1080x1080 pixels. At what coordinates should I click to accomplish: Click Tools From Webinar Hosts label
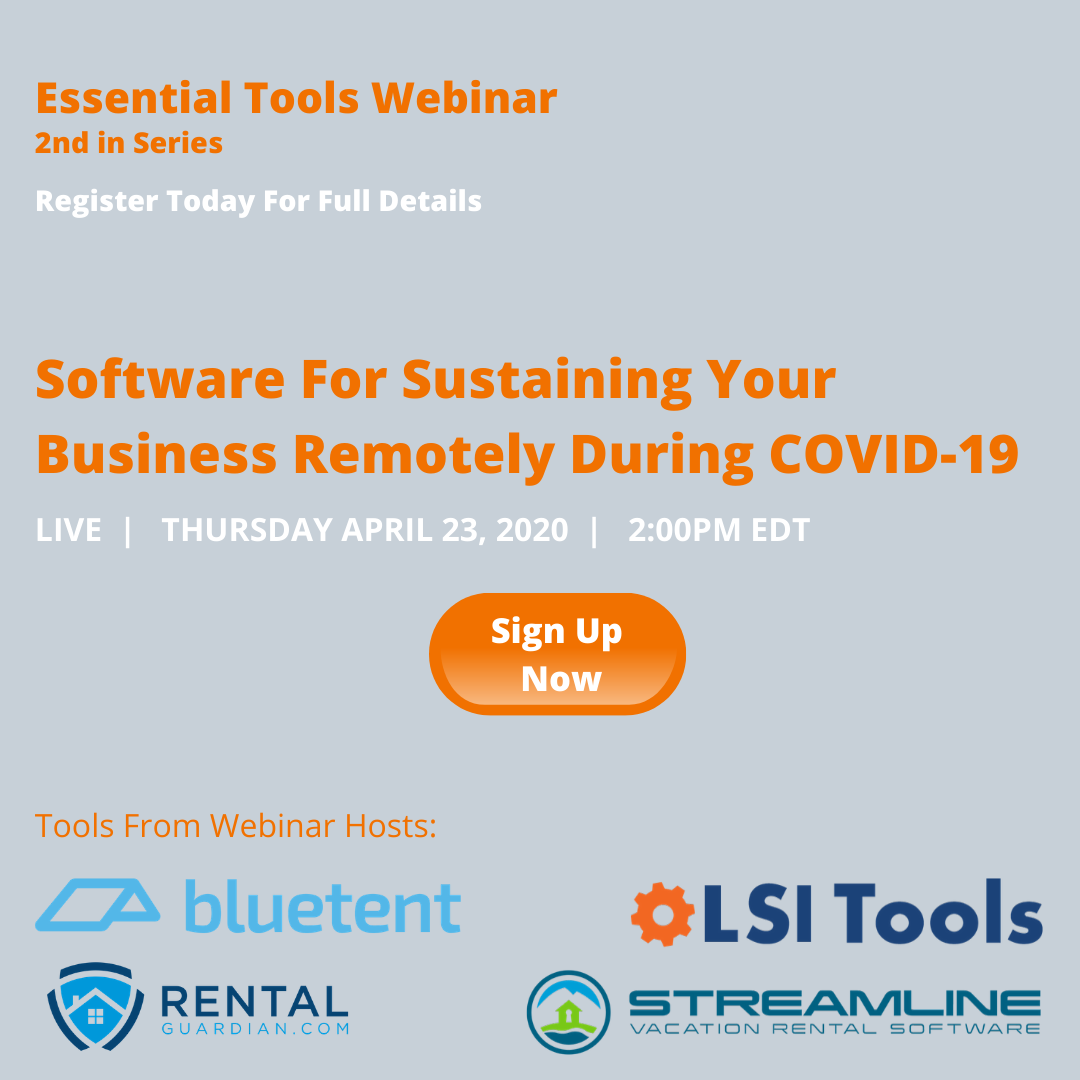[x=236, y=825]
